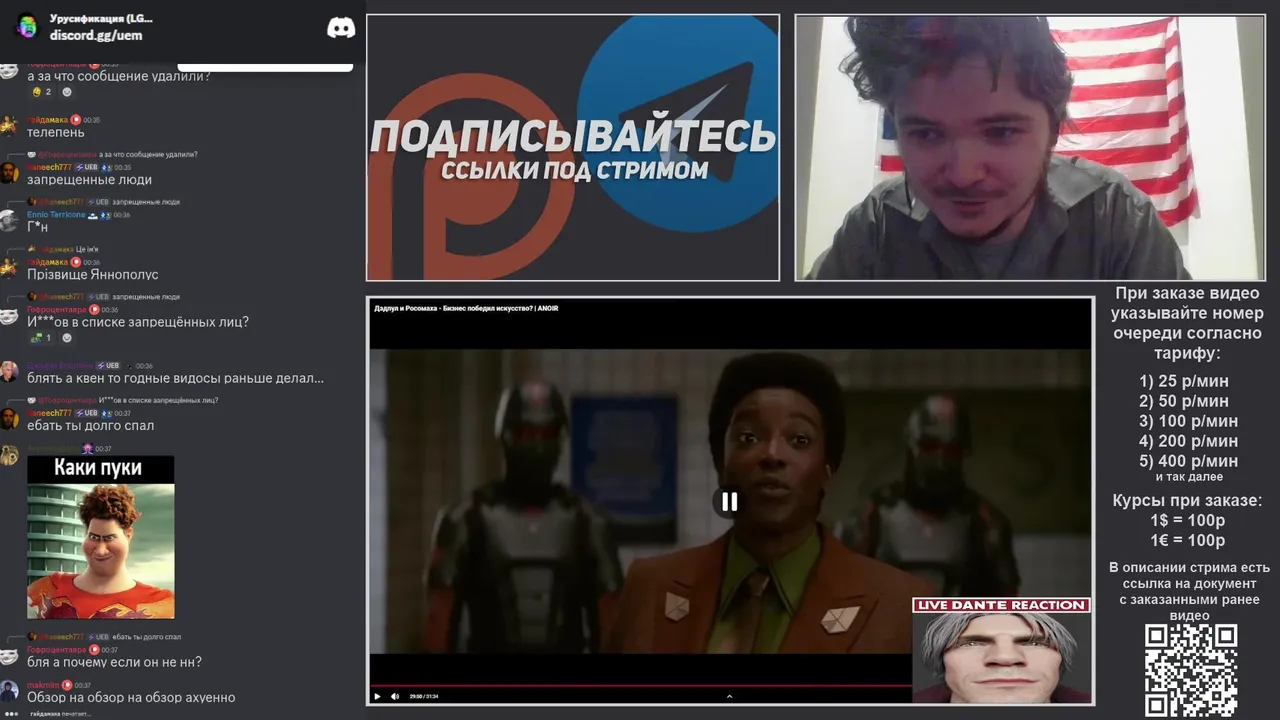Click the Урусификация server name in the header

pyautogui.click(x=101, y=18)
